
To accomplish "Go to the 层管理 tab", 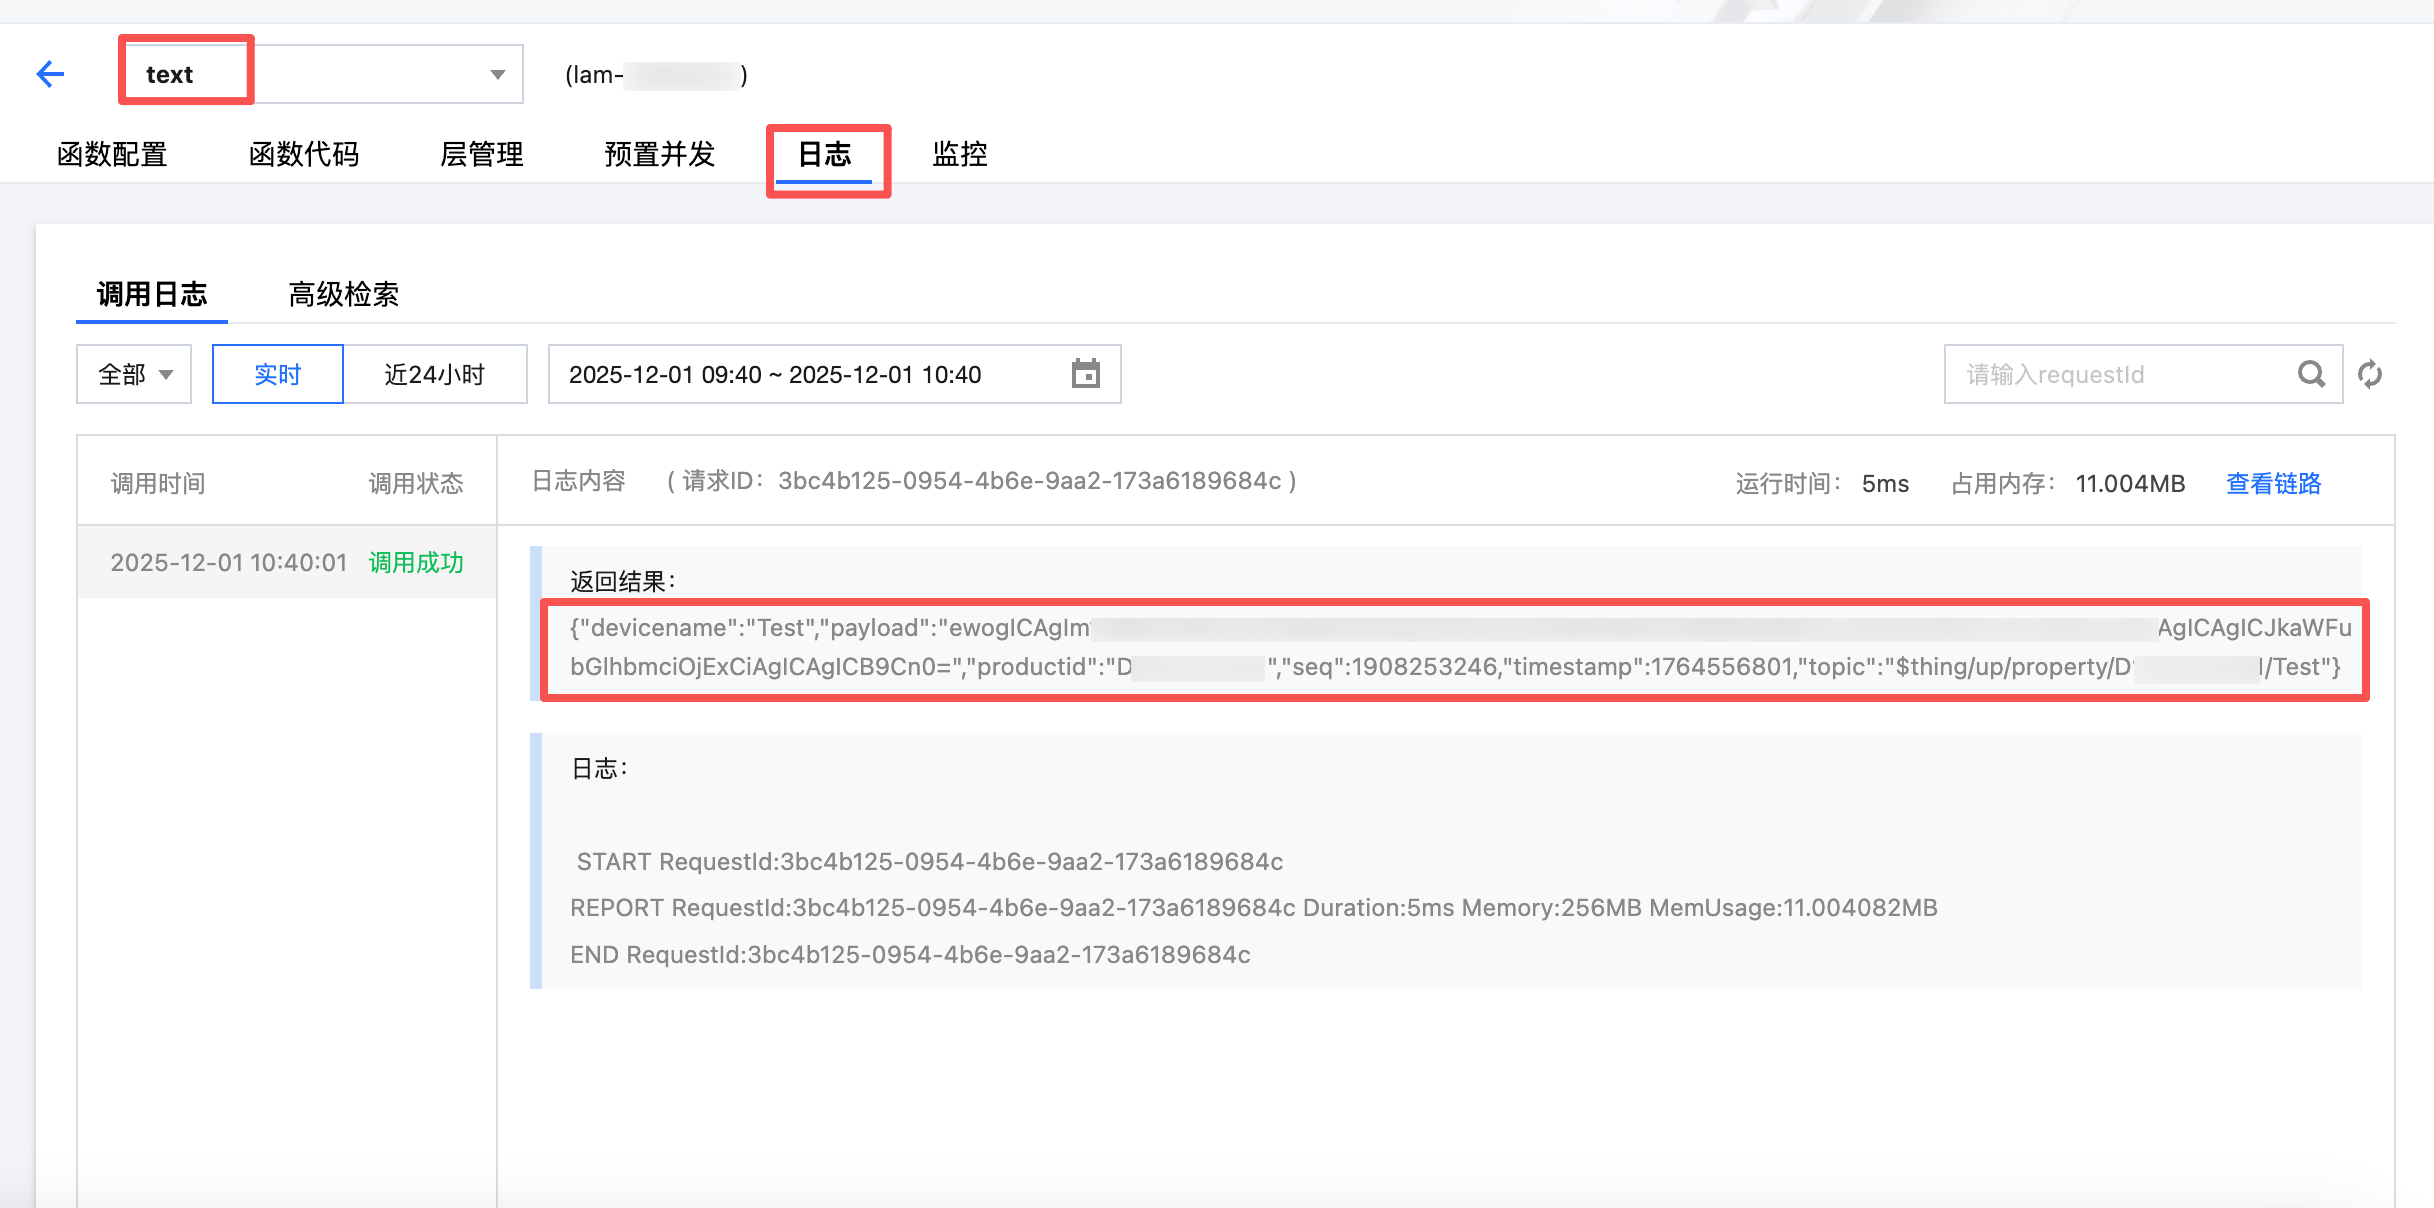I will (481, 154).
